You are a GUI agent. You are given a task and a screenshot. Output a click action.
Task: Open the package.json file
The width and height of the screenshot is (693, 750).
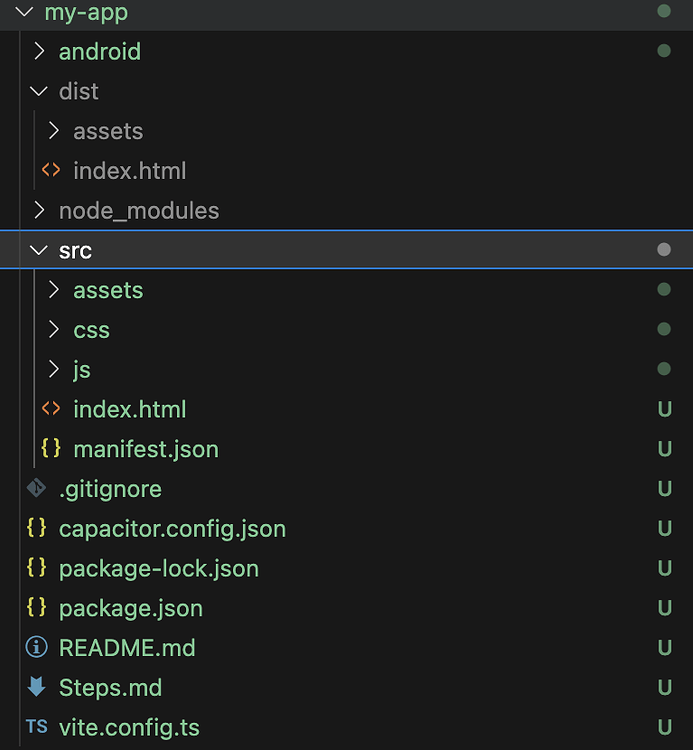tap(130, 608)
